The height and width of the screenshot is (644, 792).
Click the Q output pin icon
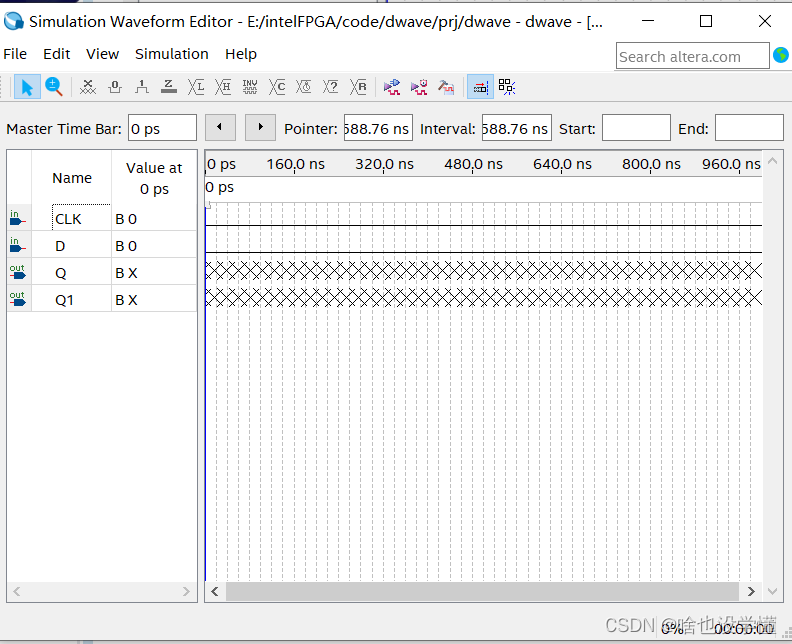click(17, 272)
